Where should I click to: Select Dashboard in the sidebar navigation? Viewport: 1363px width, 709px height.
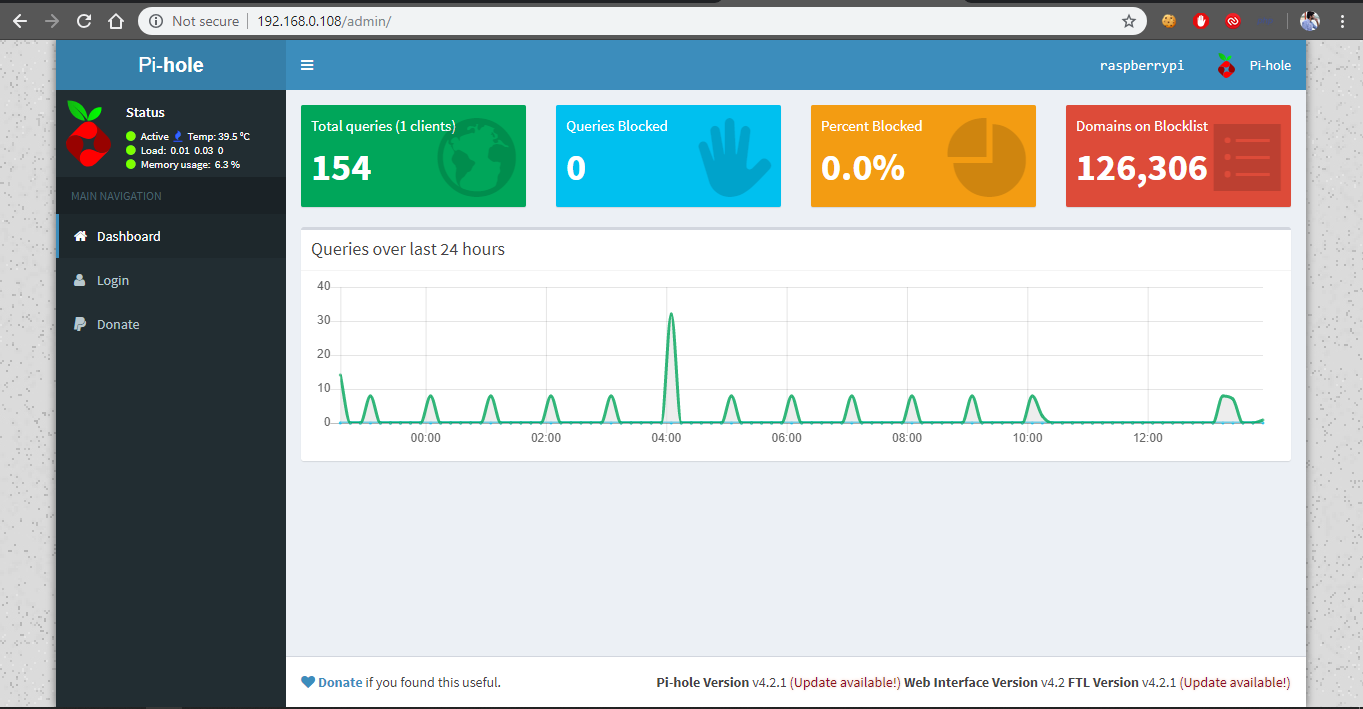click(128, 236)
